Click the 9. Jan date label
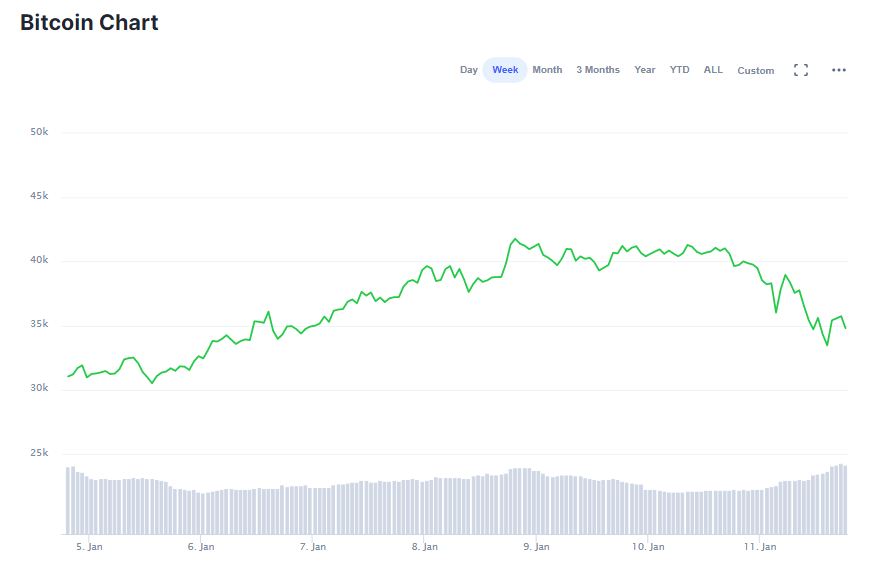Screen dimensions: 884x571 (x=536, y=547)
